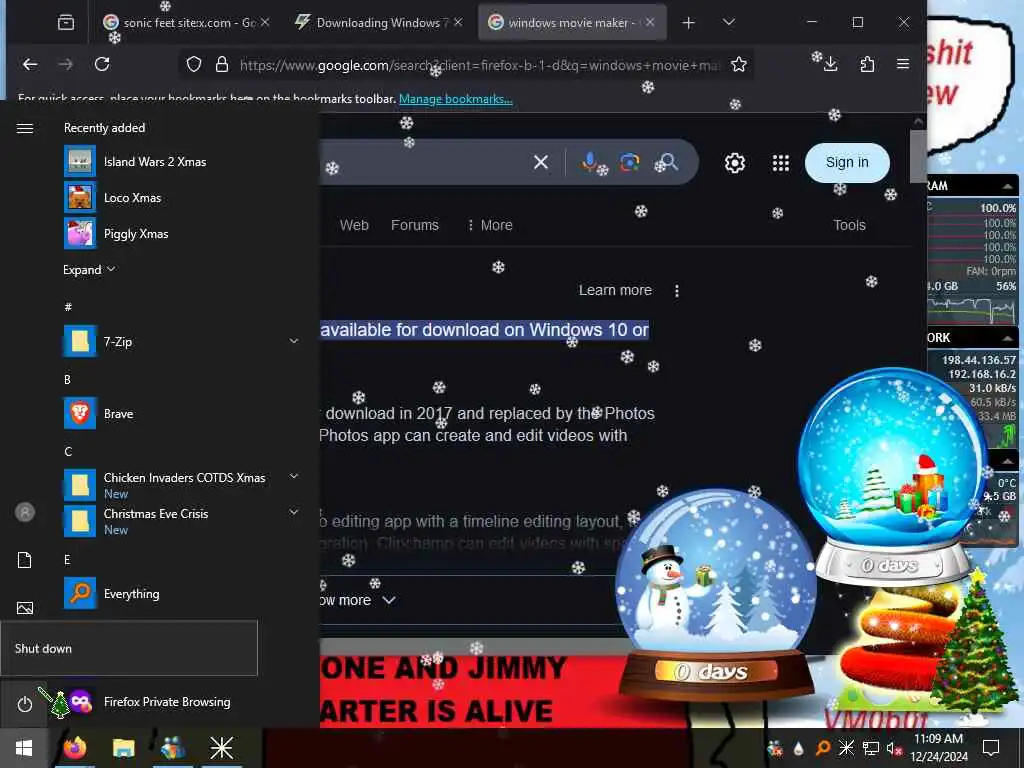Viewport: 1024px width, 768px height.
Task: Open the Google apps grid
Action: [x=781, y=163]
